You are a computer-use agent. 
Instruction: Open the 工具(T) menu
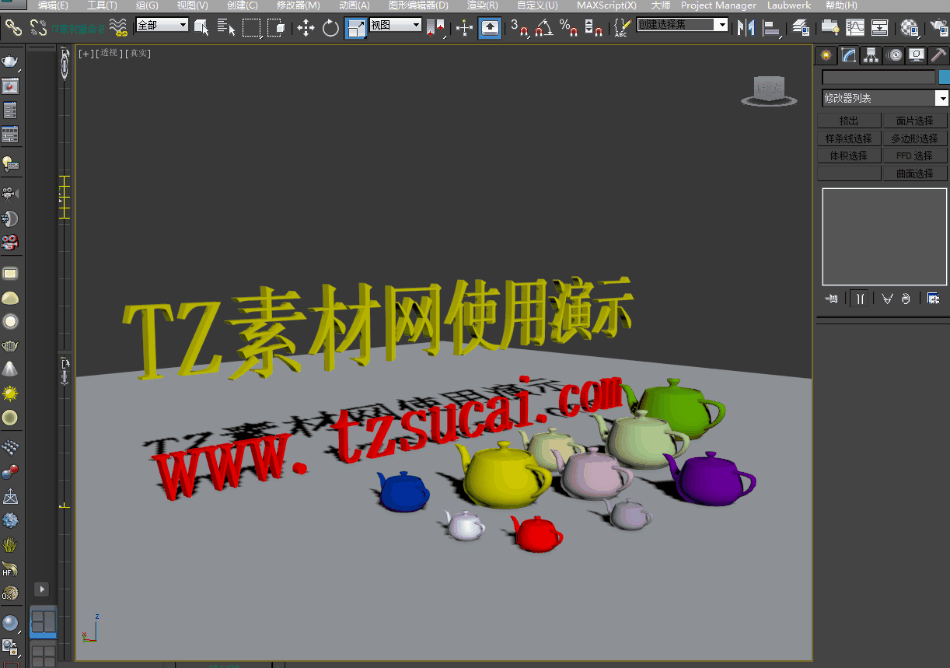102,5
